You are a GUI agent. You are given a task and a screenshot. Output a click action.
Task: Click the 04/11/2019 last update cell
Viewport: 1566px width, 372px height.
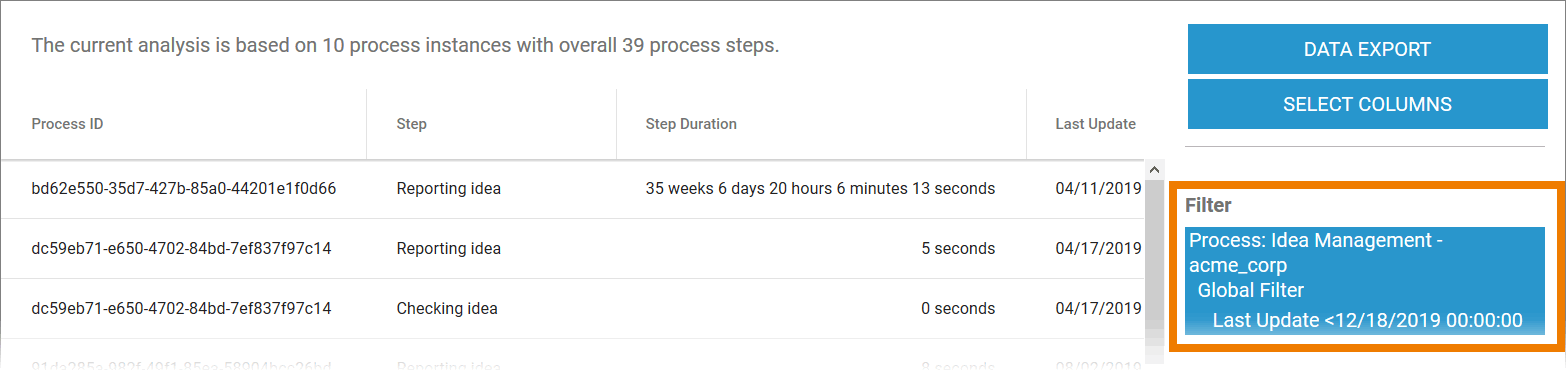click(x=1098, y=188)
